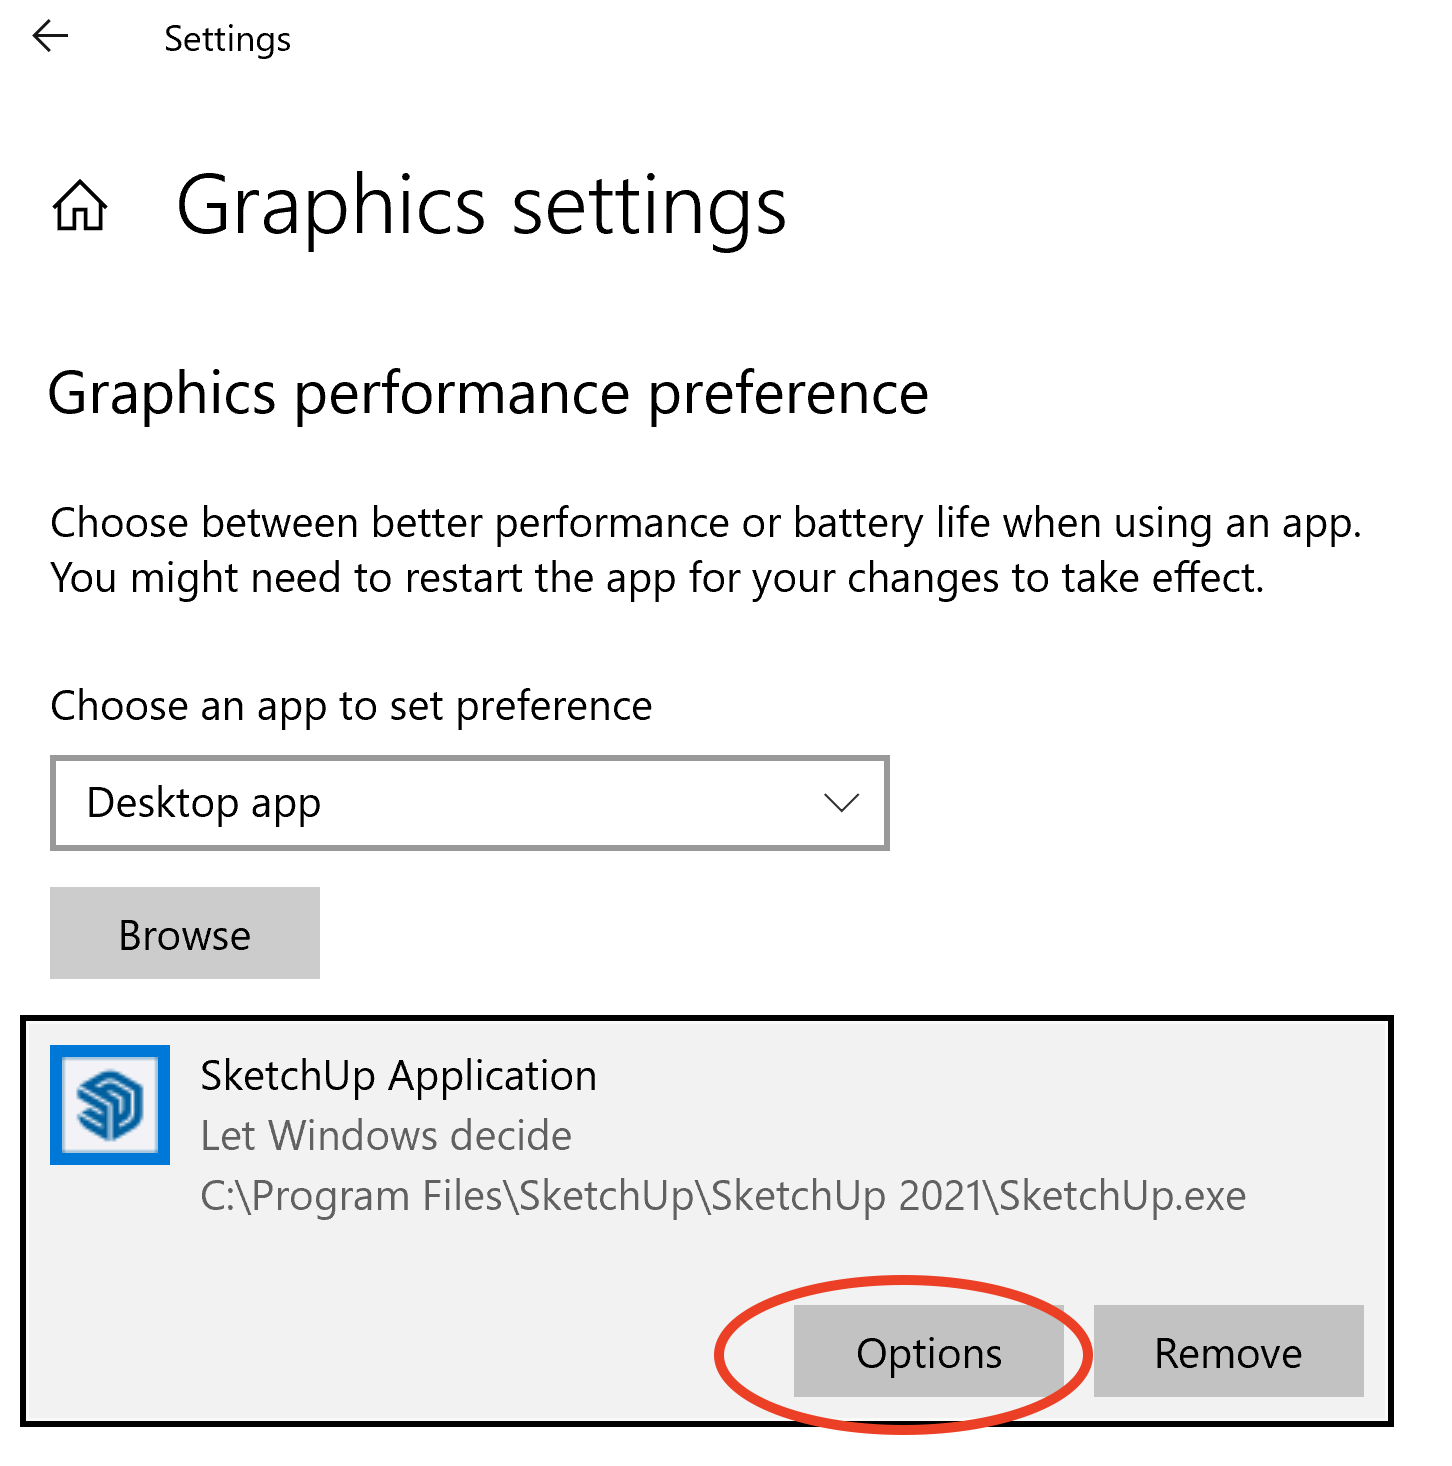
Task: Select the SketchUp Application name text
Action: pos(398,1076)
